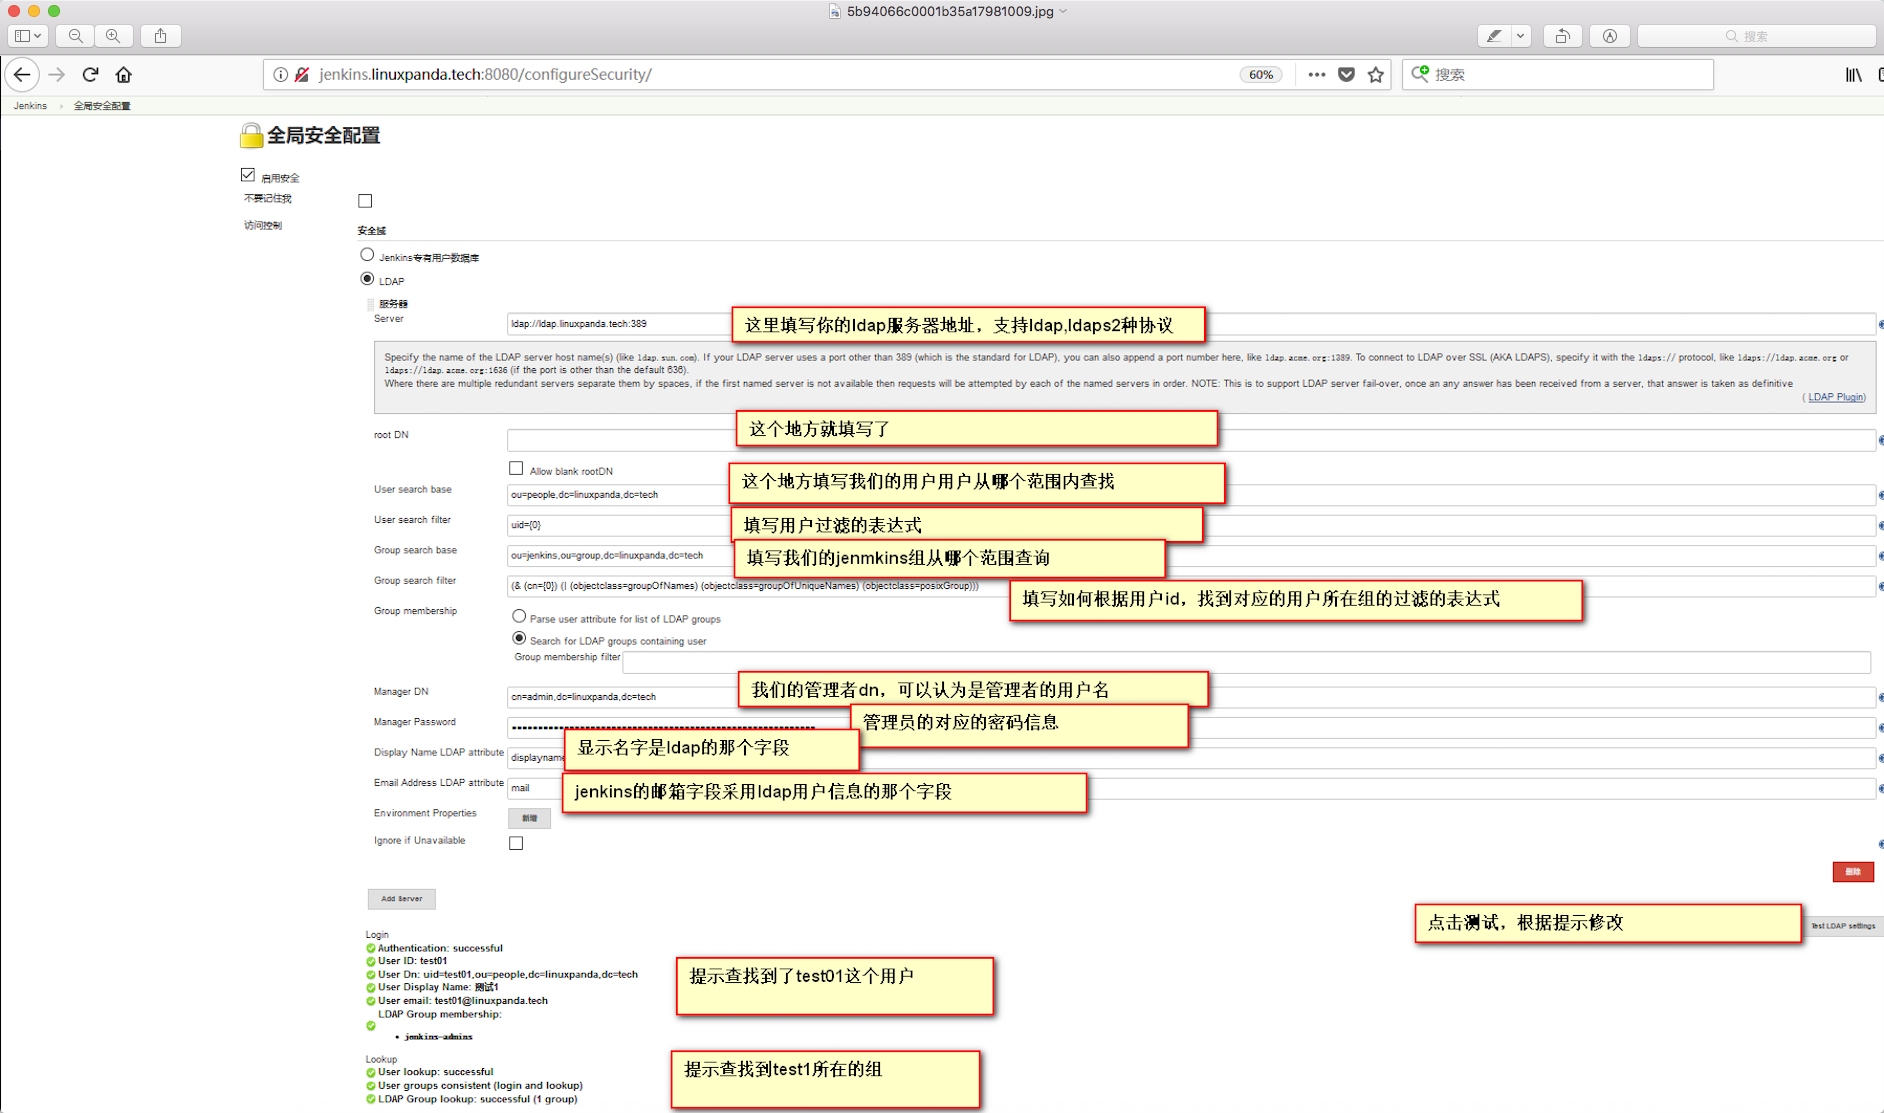Click the Group membership filter input
This screenshot has width=1884, height=1113.
(1246, 661)
